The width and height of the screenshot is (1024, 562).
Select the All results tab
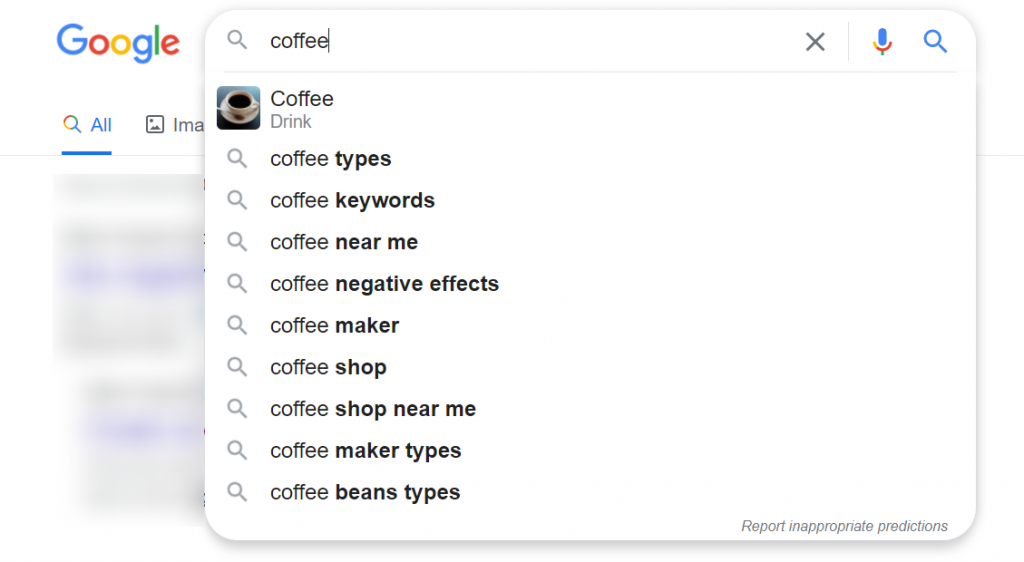click(87, 125)
